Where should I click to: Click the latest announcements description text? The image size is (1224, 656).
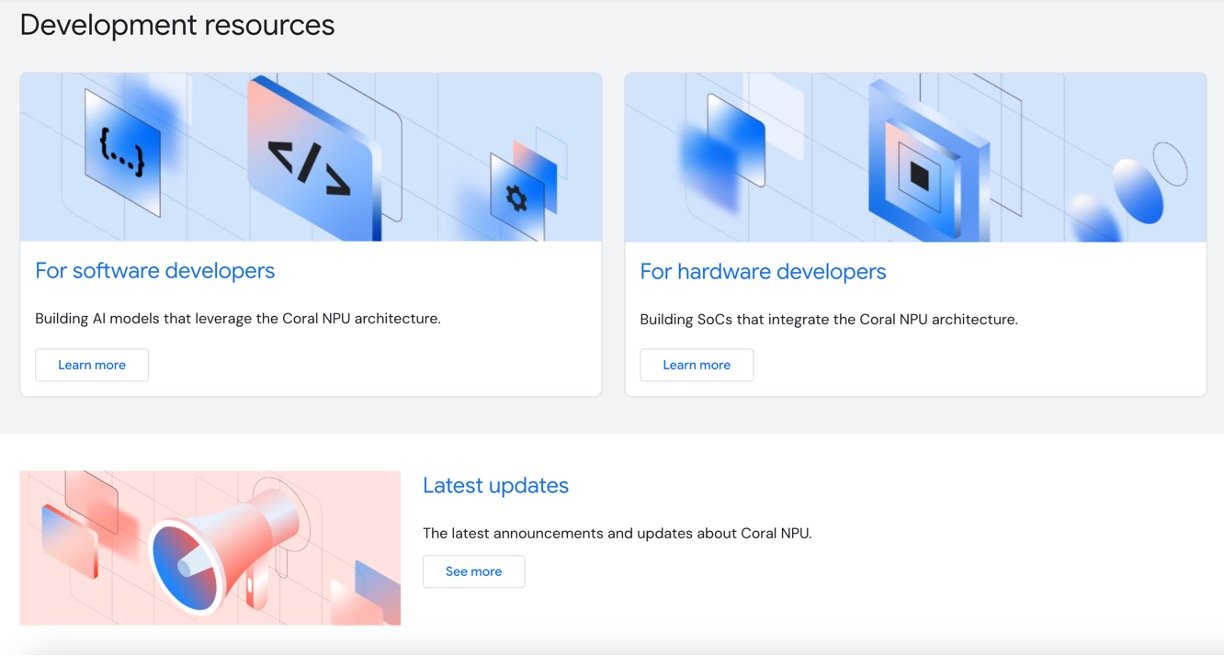617,533
